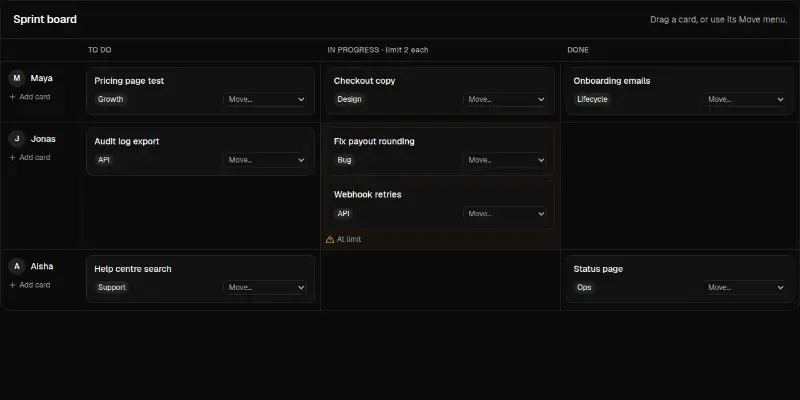Click the Support tag
Image resolution: width=800 pixels, height=400 pixels.
point(112,288)
